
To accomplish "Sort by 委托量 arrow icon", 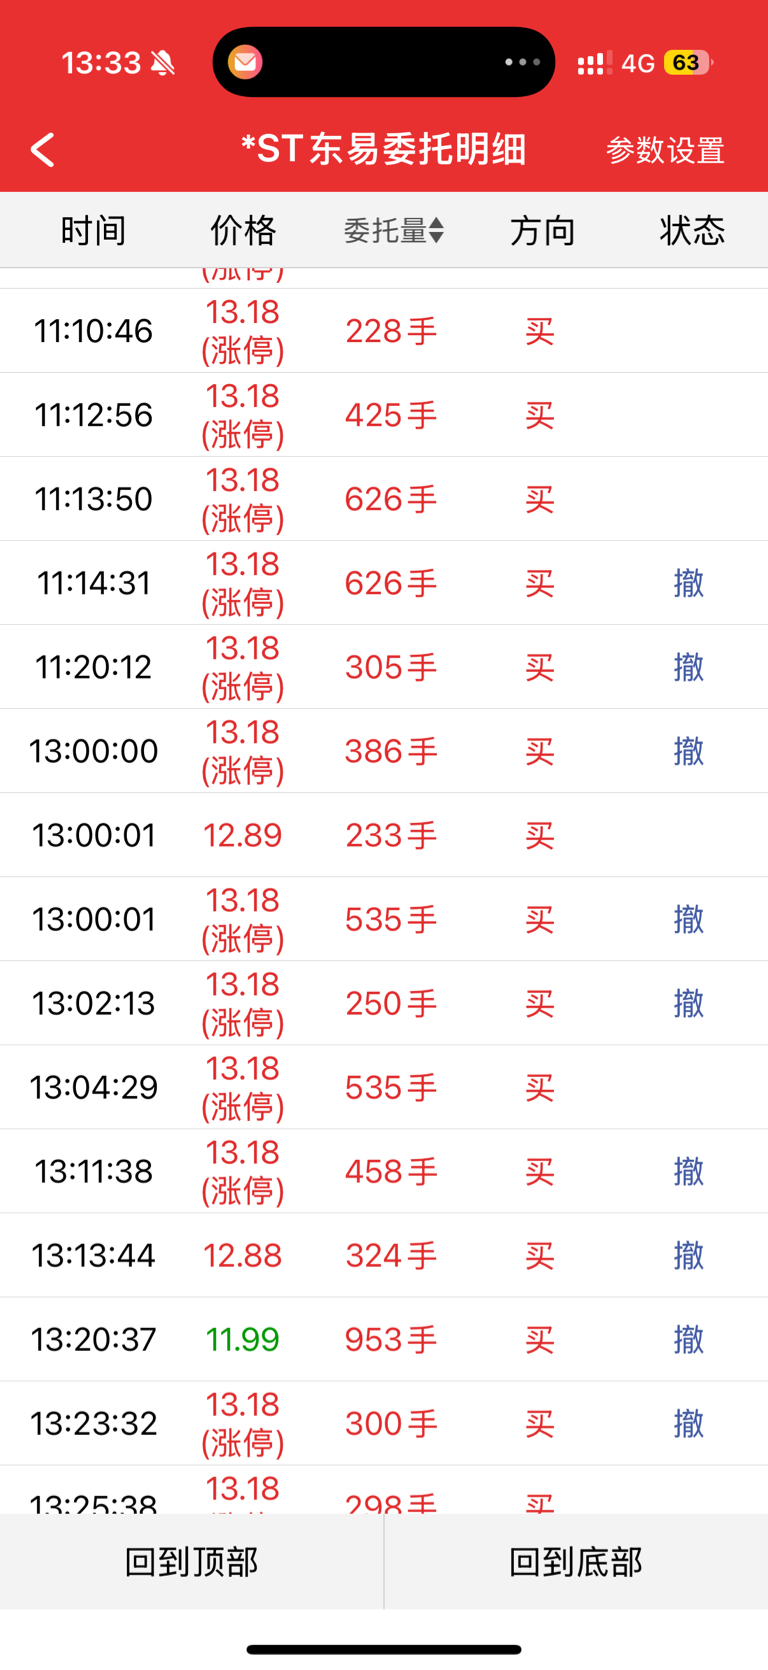I will pyautogui.click(x=436, y=231).
